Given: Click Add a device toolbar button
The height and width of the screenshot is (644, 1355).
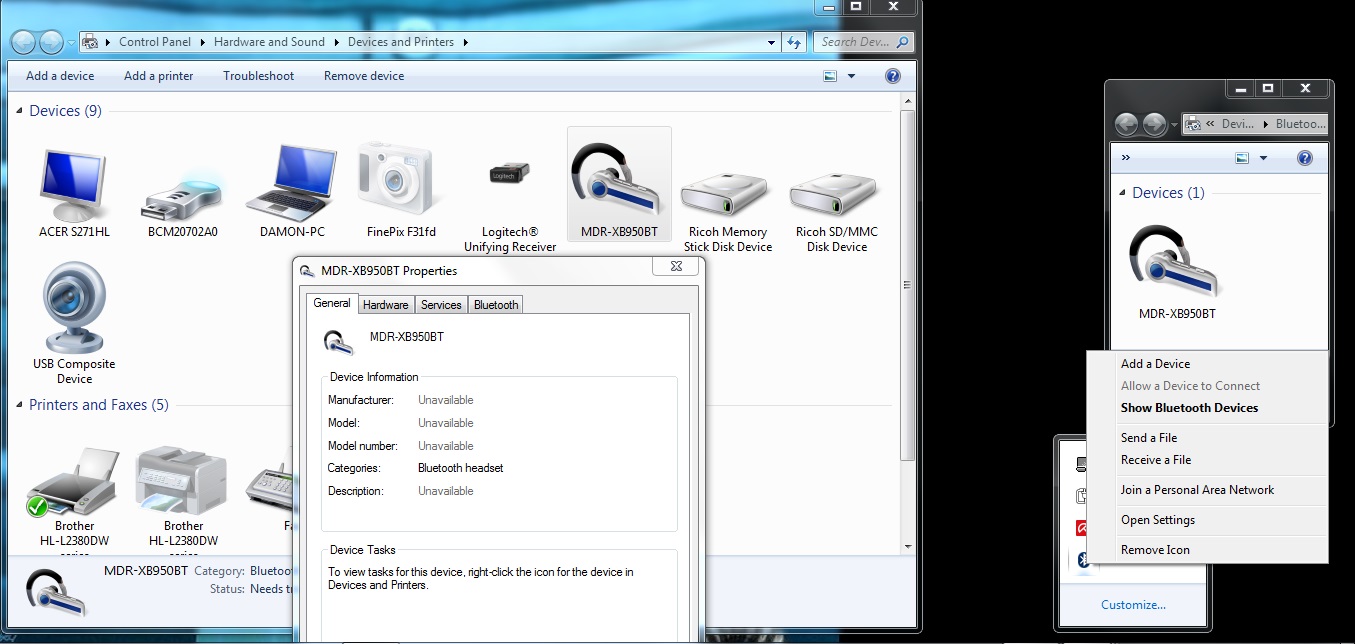Looking at the screenshot, I should (x=60, y=76).
